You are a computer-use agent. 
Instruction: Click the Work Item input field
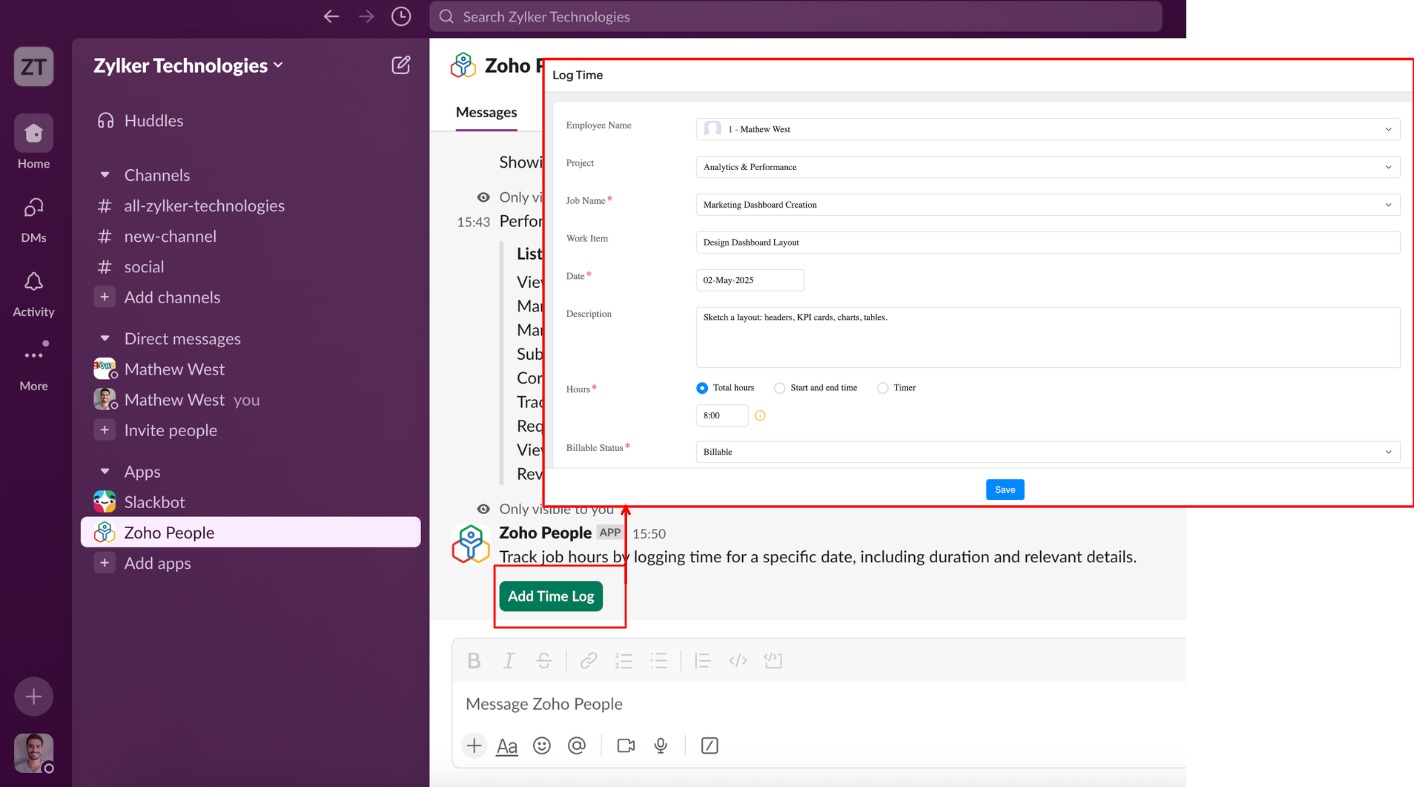[x=1048, y=242]
